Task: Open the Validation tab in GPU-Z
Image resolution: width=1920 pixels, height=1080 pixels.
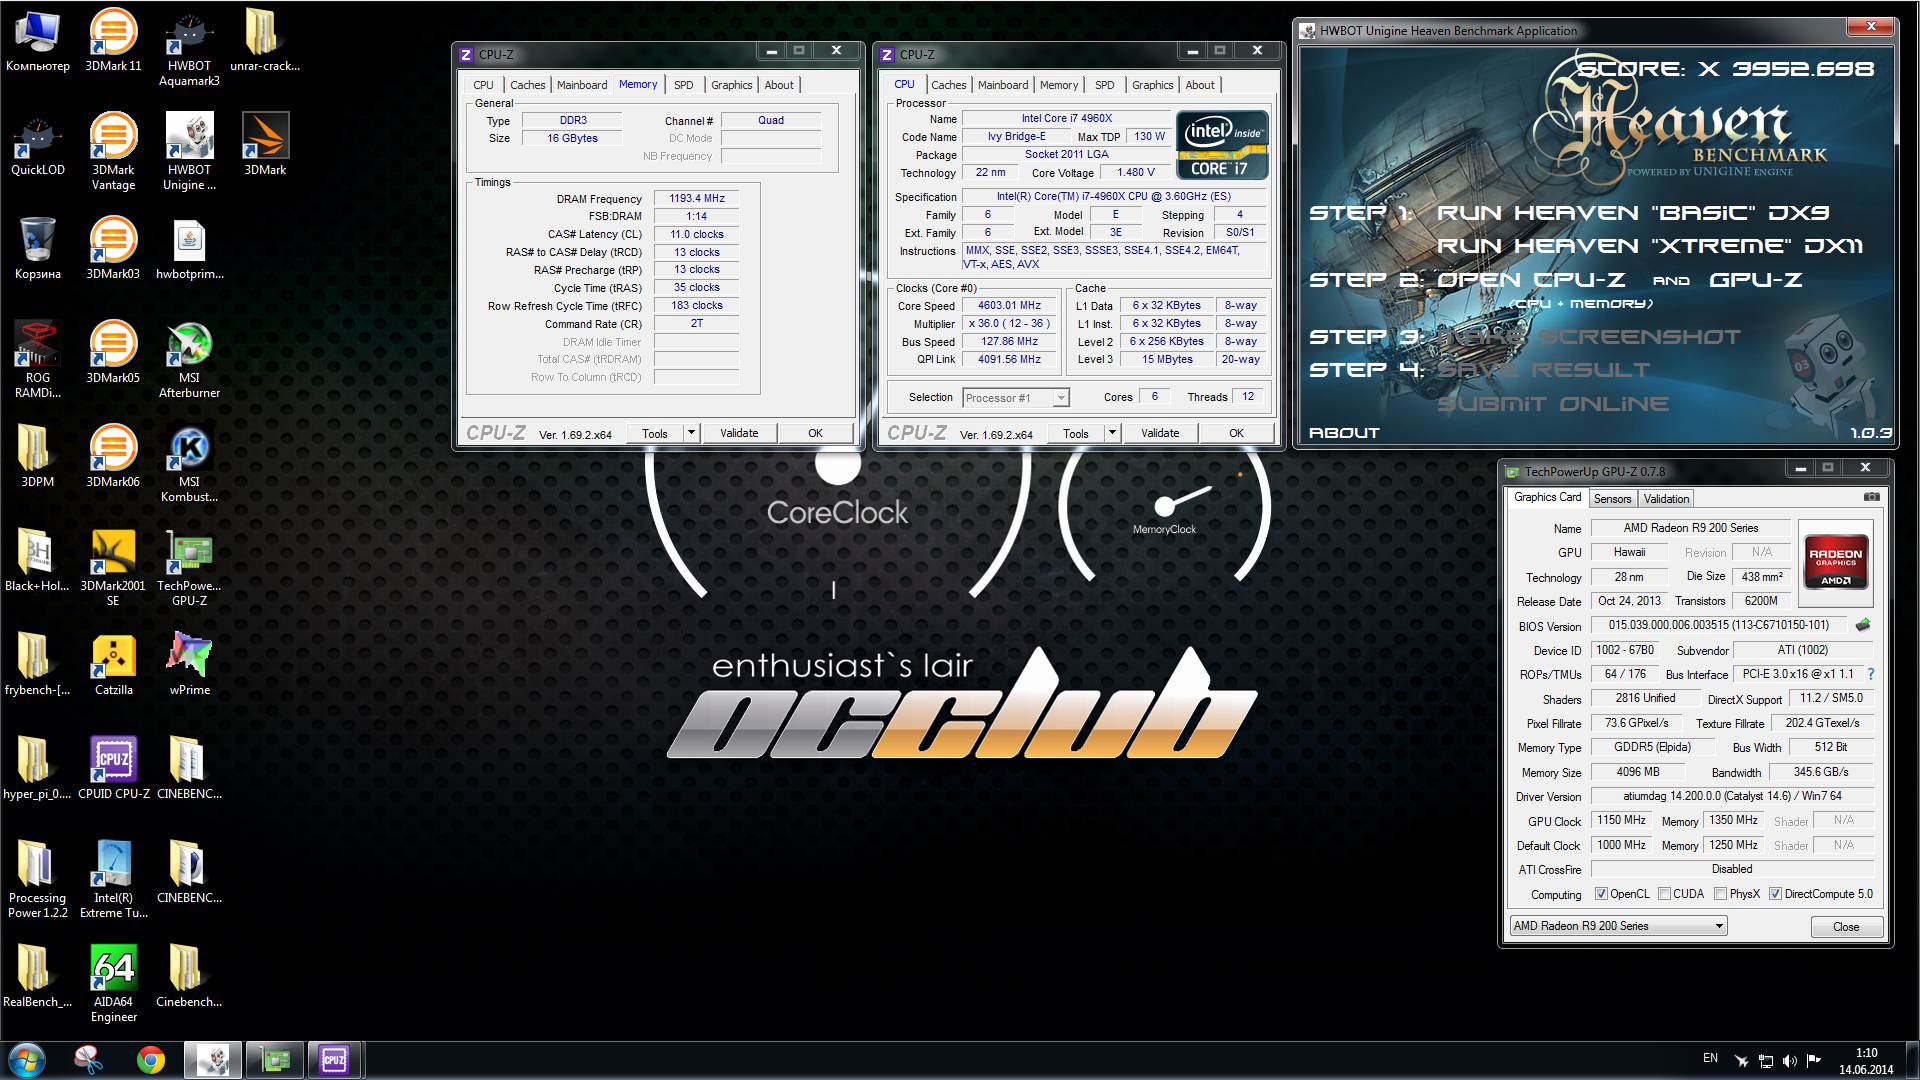Action: [x=1666, y=499]
